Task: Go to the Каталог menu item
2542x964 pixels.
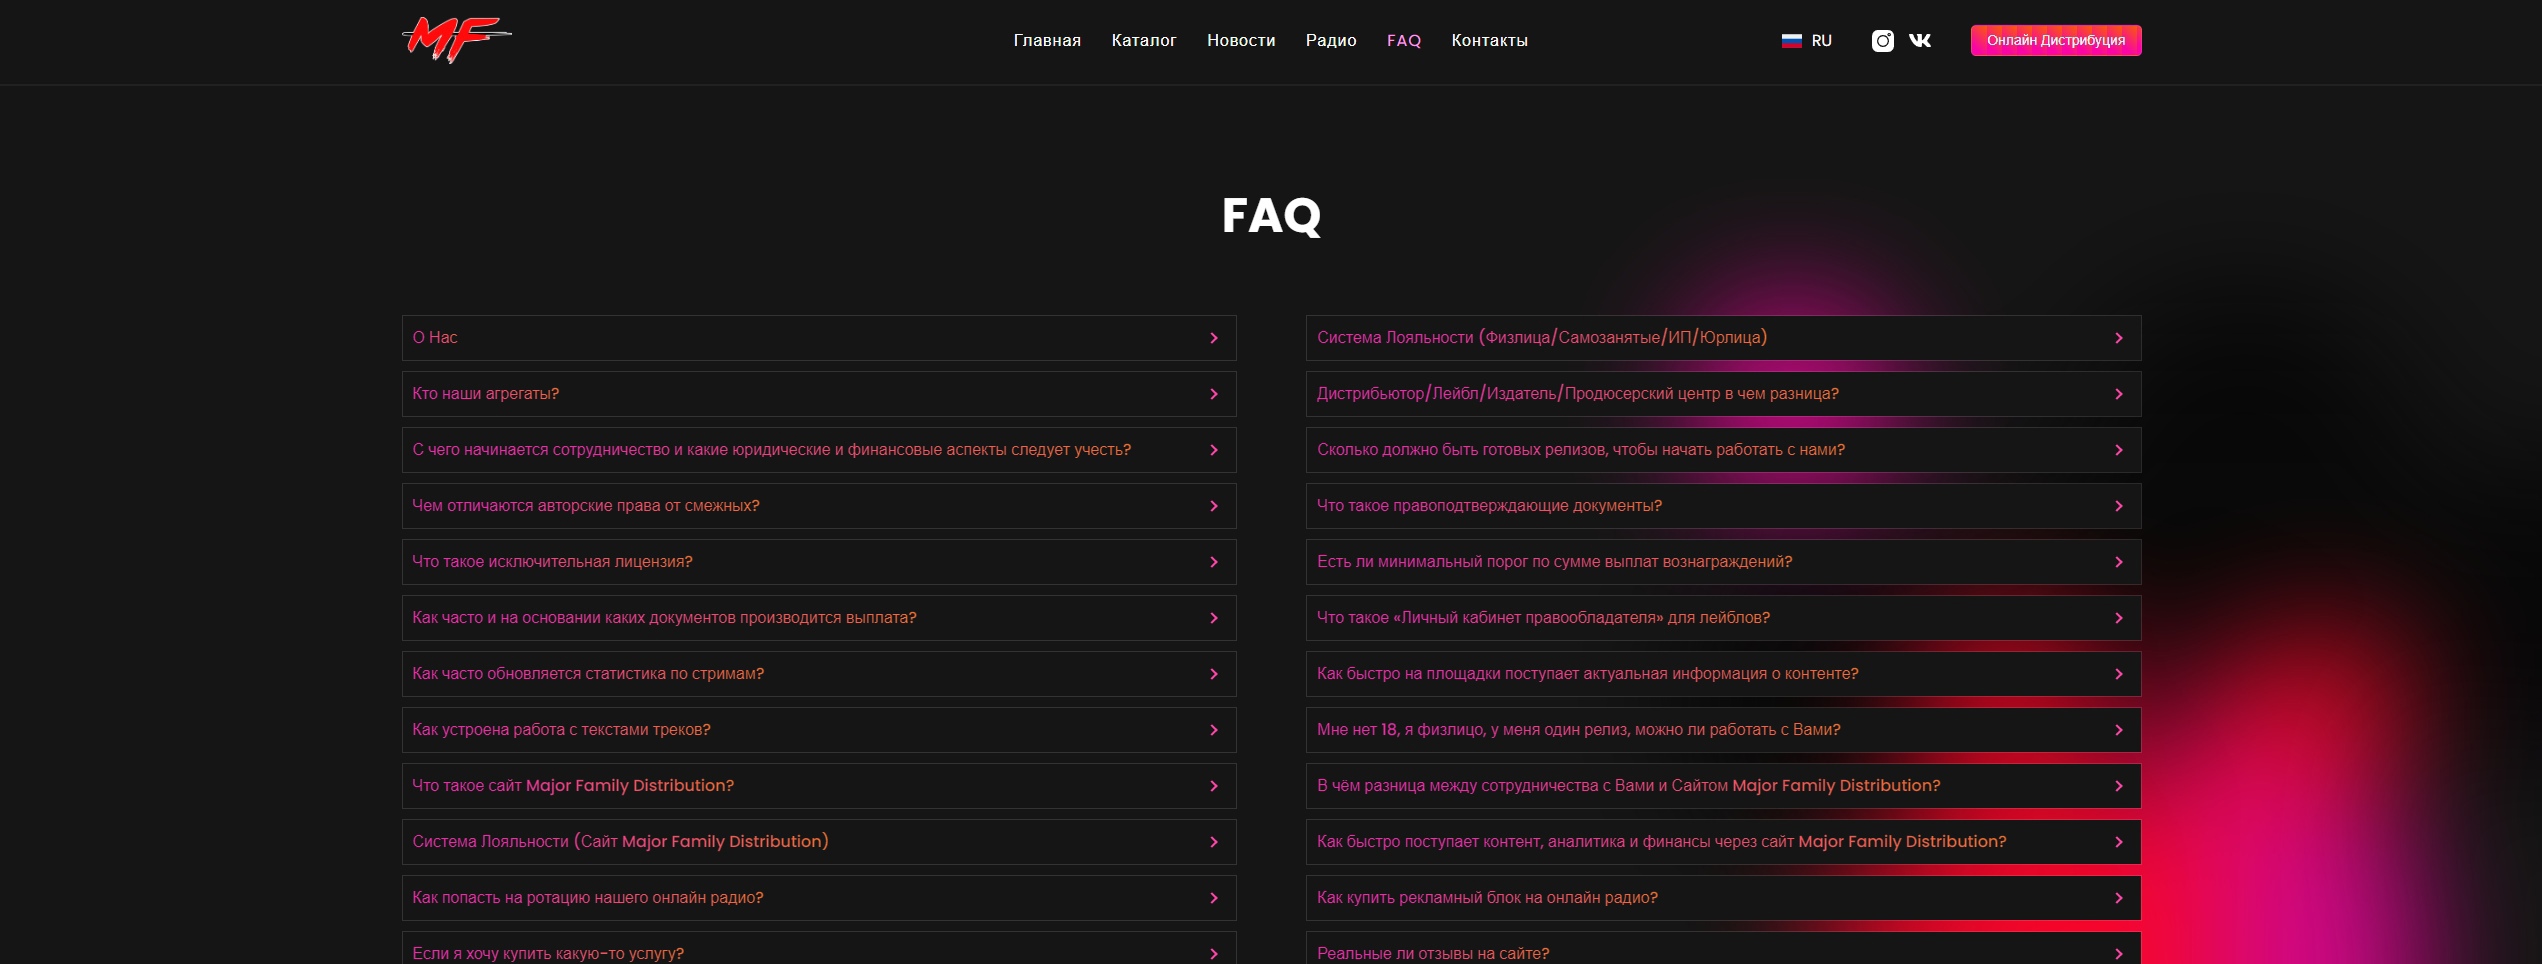Action: [1143, 41]
